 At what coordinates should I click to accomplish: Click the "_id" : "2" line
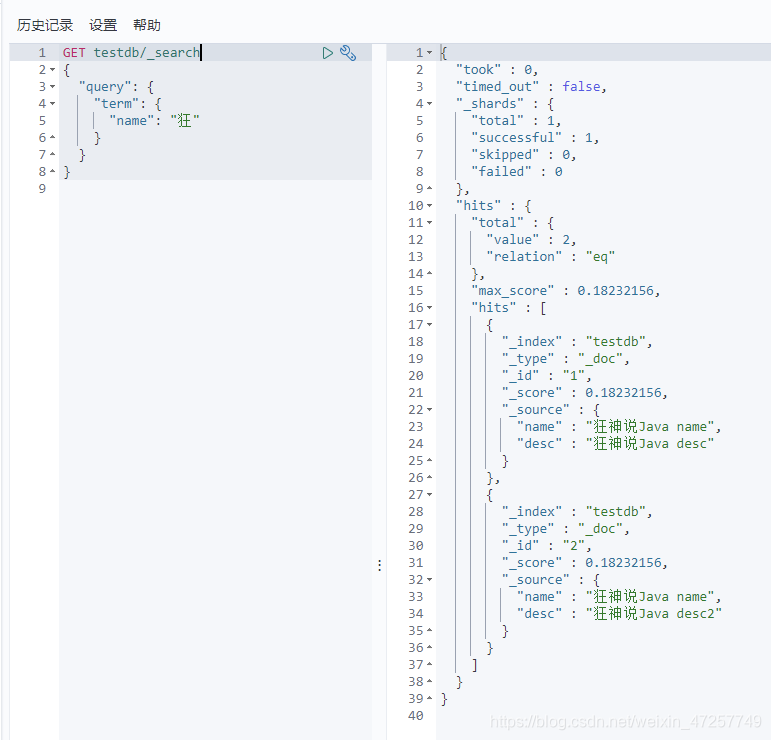pos(546,546)
